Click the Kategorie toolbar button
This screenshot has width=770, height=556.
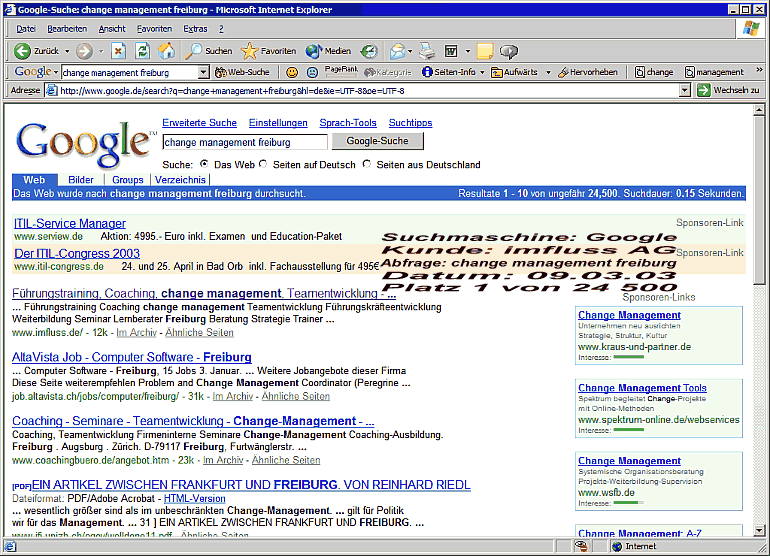pos(388,72)
